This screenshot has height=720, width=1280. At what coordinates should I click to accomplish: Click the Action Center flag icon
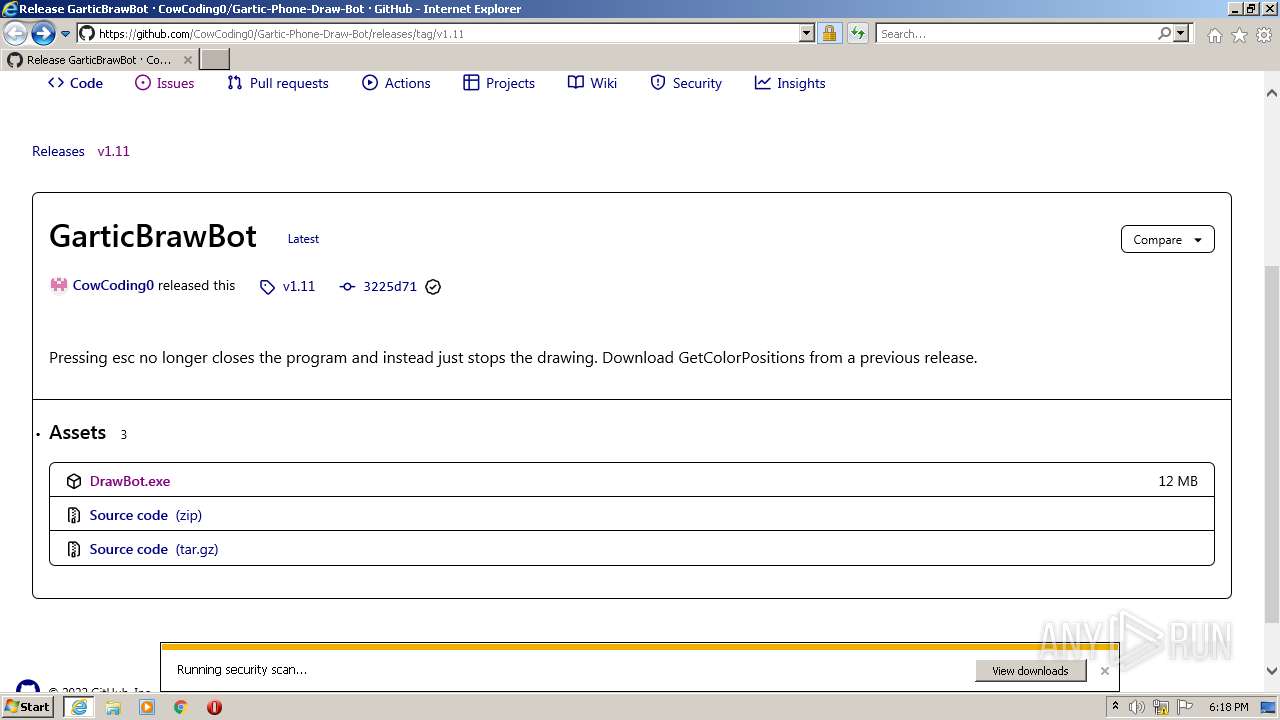click(x=1185, y=707)
